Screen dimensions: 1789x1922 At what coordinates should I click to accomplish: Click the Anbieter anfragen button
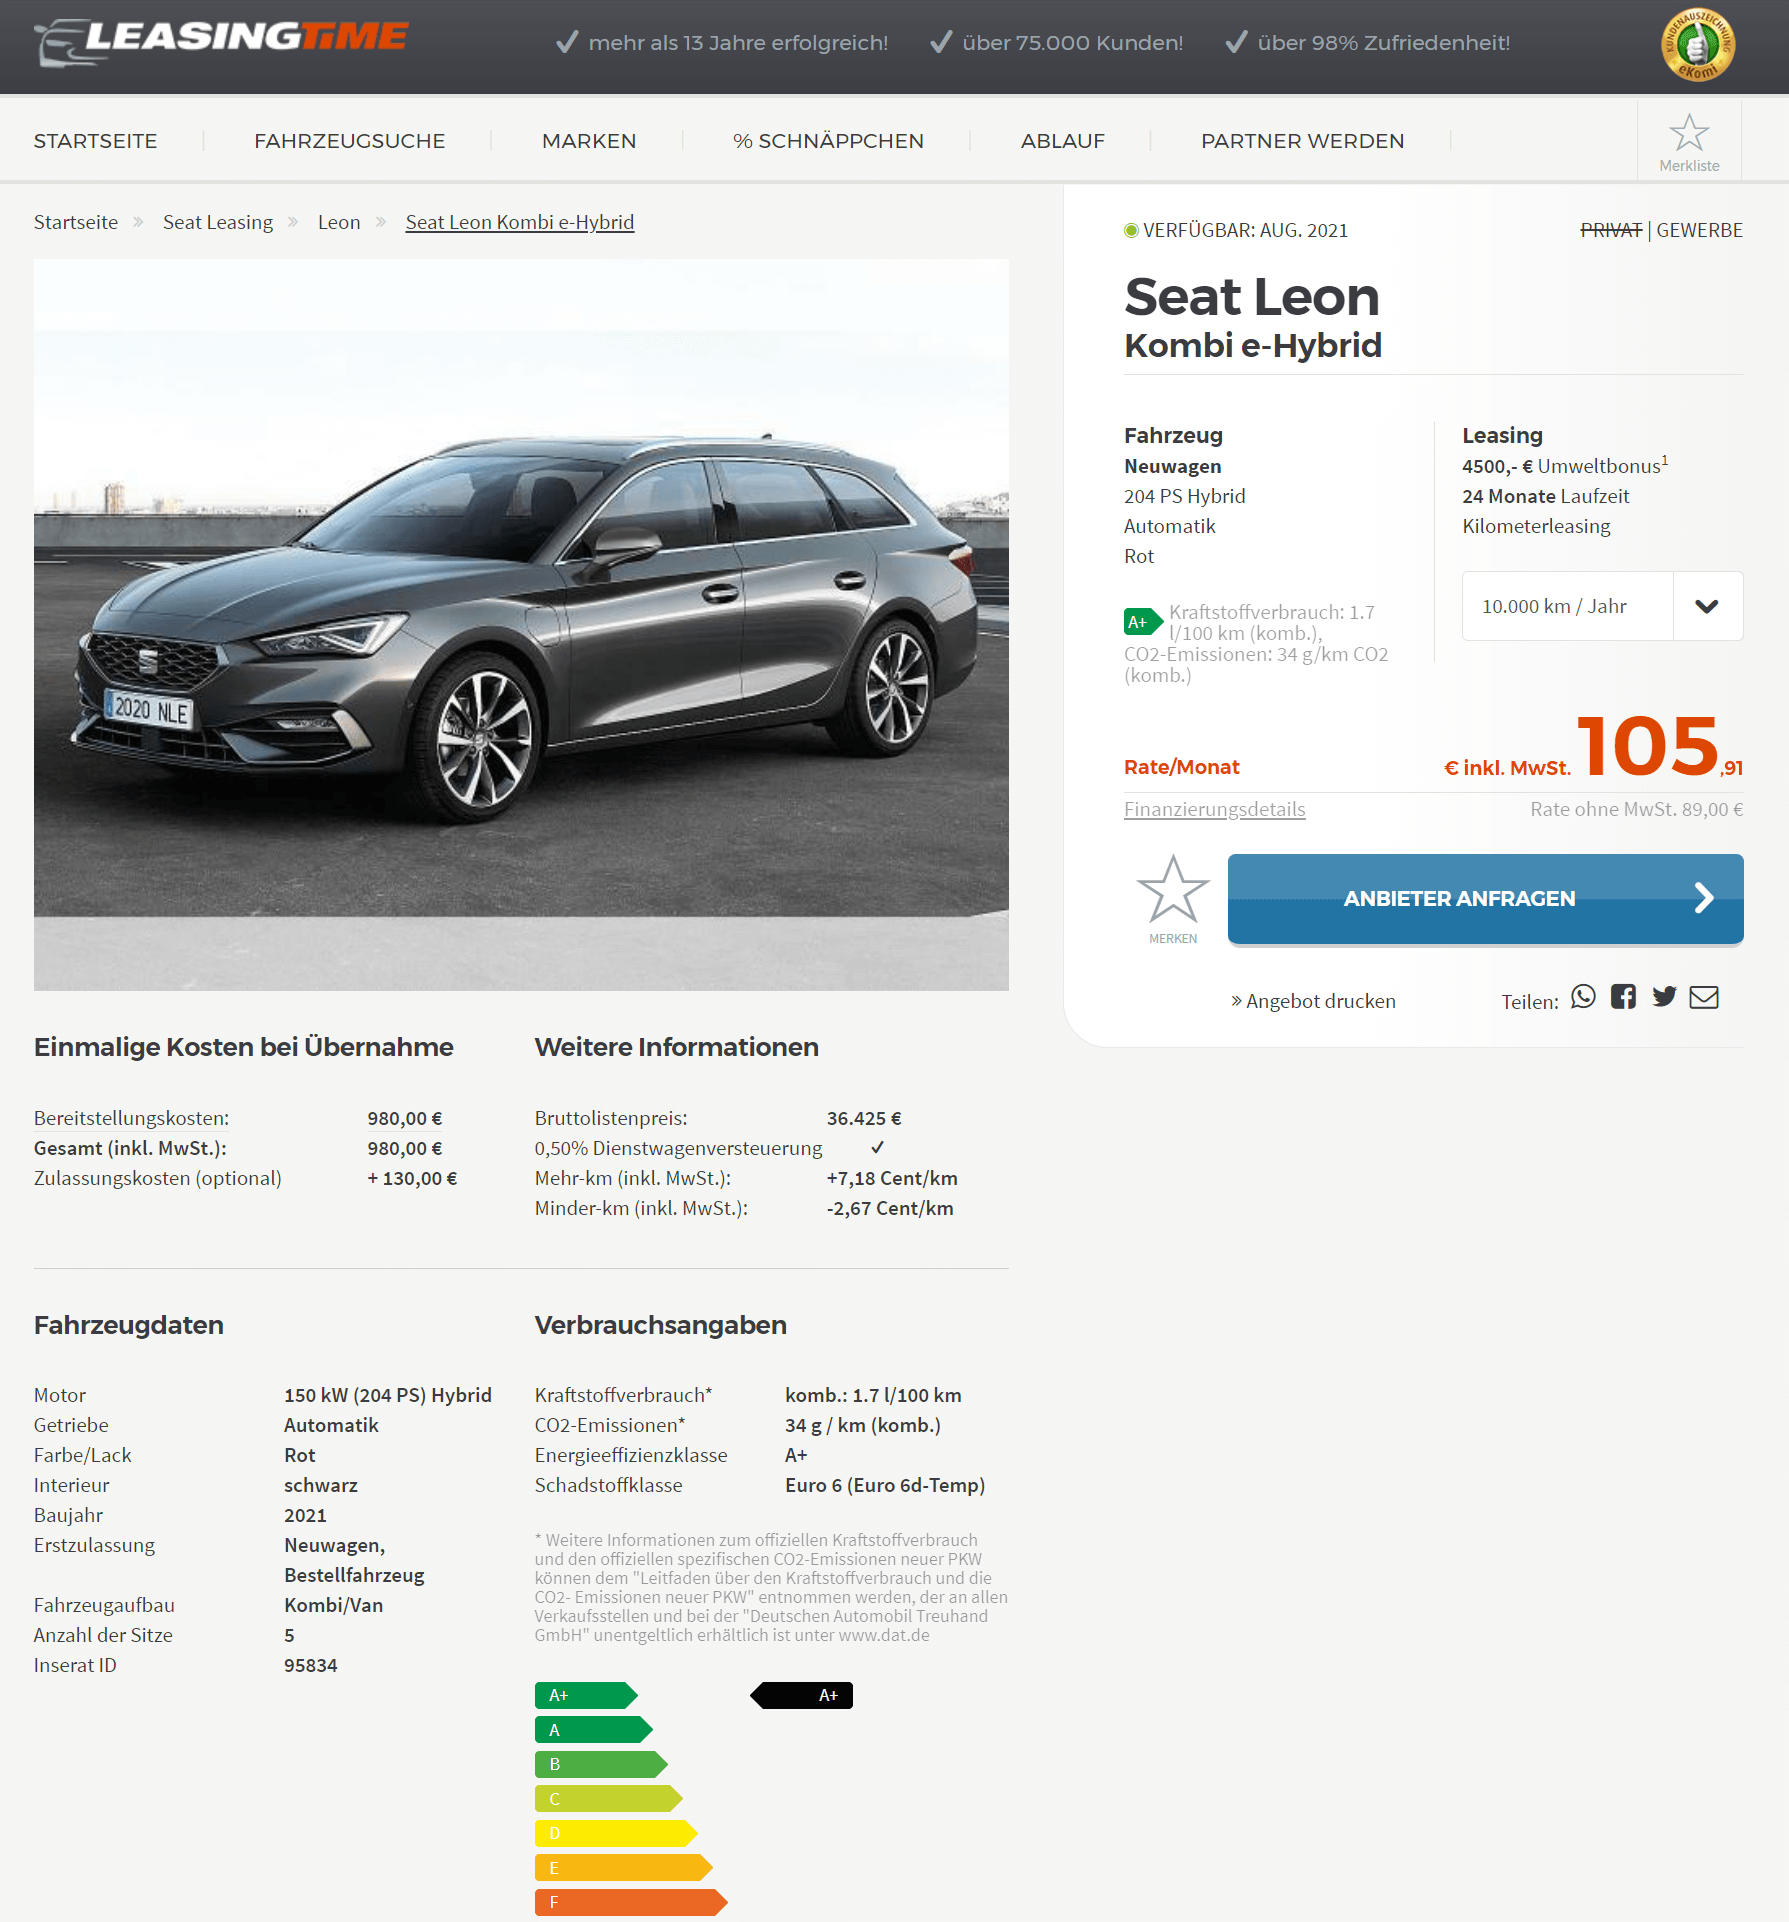pyautogui.click(x=1485, y=898)
